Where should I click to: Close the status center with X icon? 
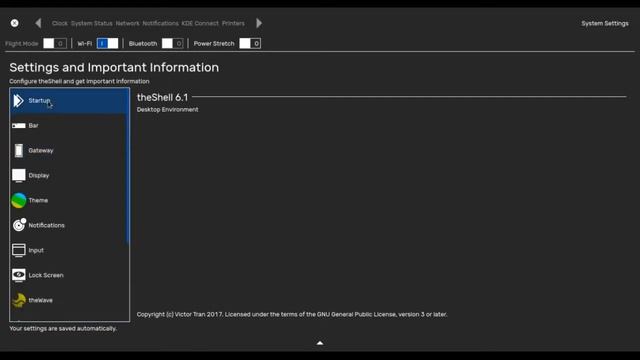click(x=14, y=23)
